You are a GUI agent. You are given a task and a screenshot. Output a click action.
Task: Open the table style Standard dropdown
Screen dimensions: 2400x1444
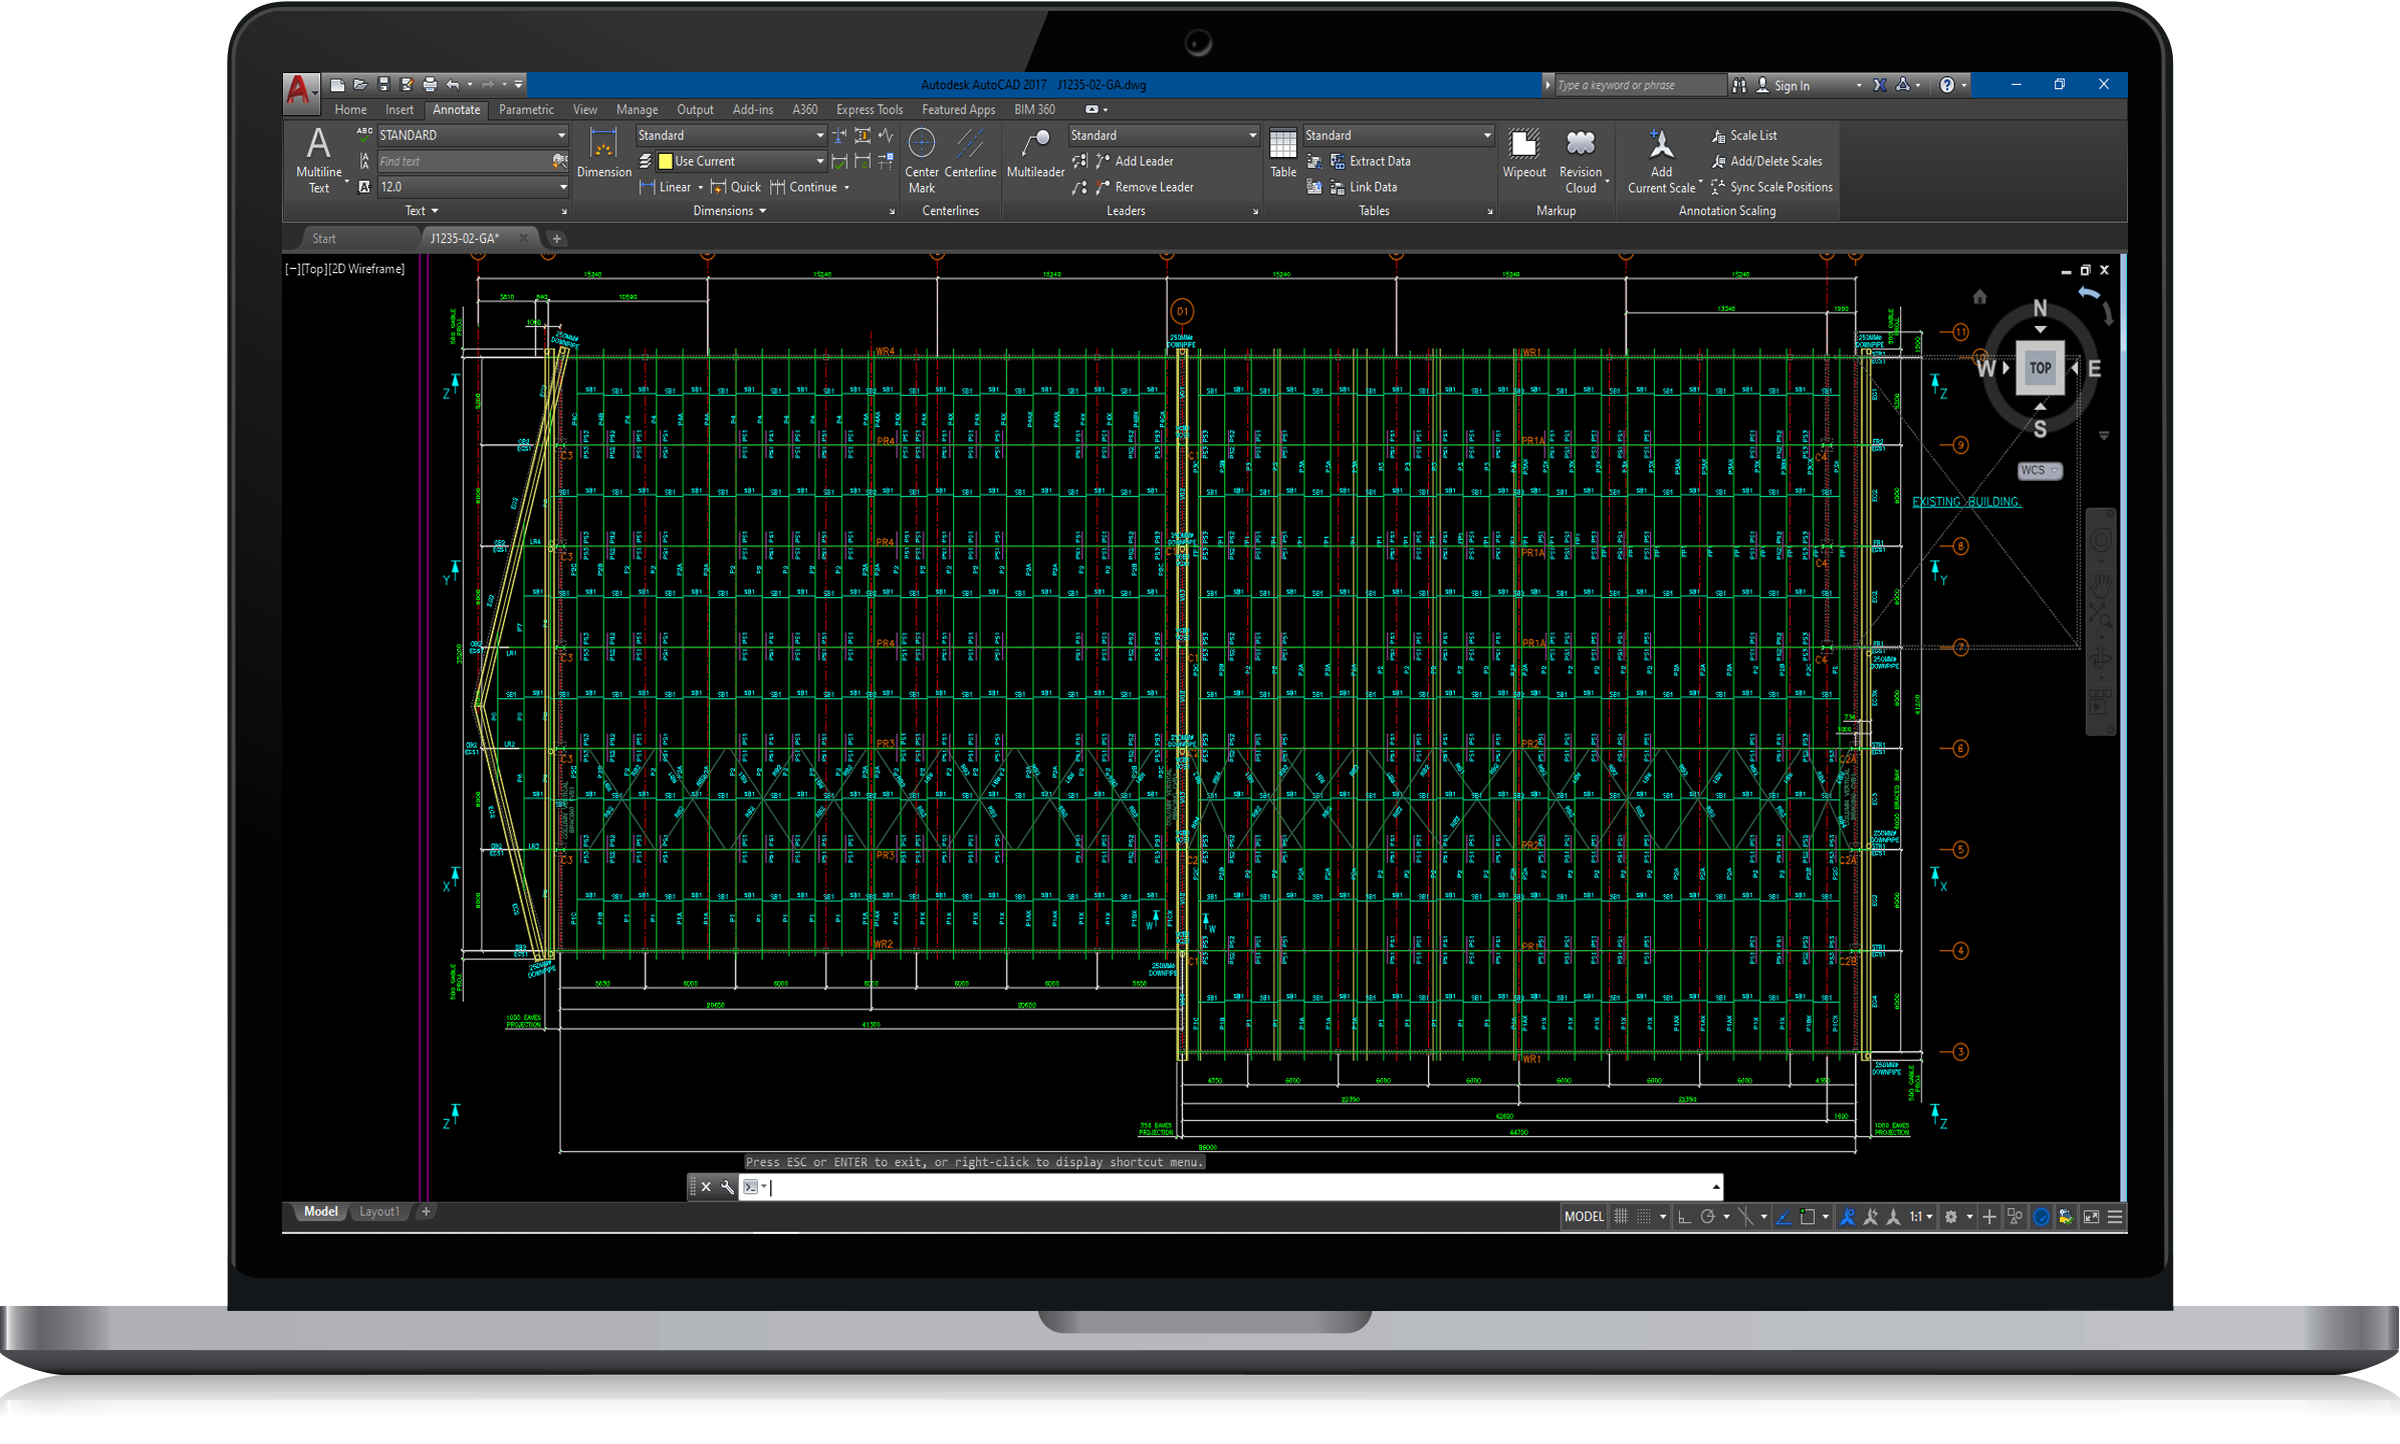click(x=1398, y=135)
